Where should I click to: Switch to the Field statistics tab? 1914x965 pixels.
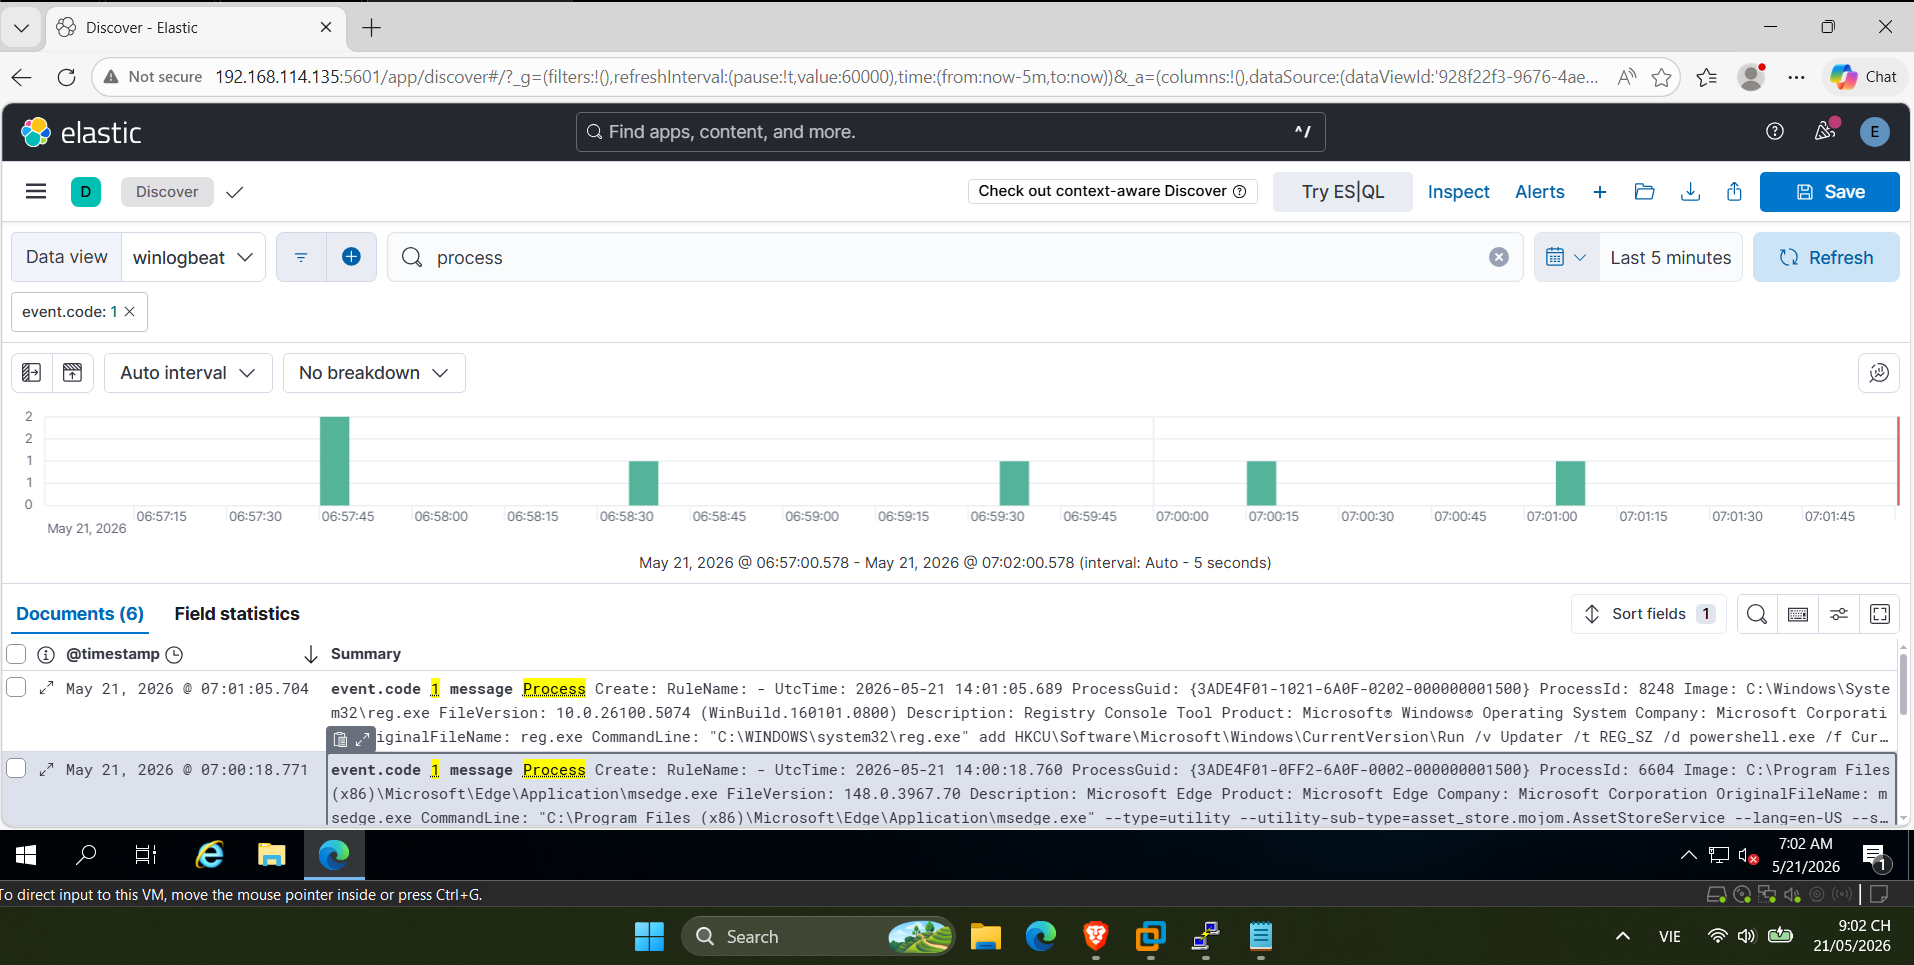pos(237,614)
